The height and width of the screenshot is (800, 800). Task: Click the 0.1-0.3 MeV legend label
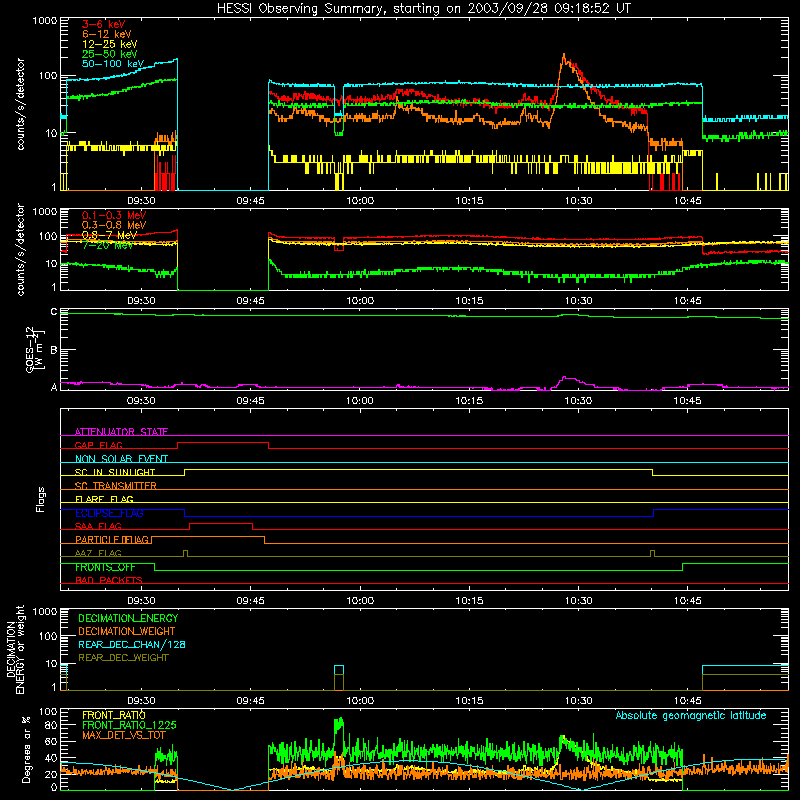tap(114, 215)
